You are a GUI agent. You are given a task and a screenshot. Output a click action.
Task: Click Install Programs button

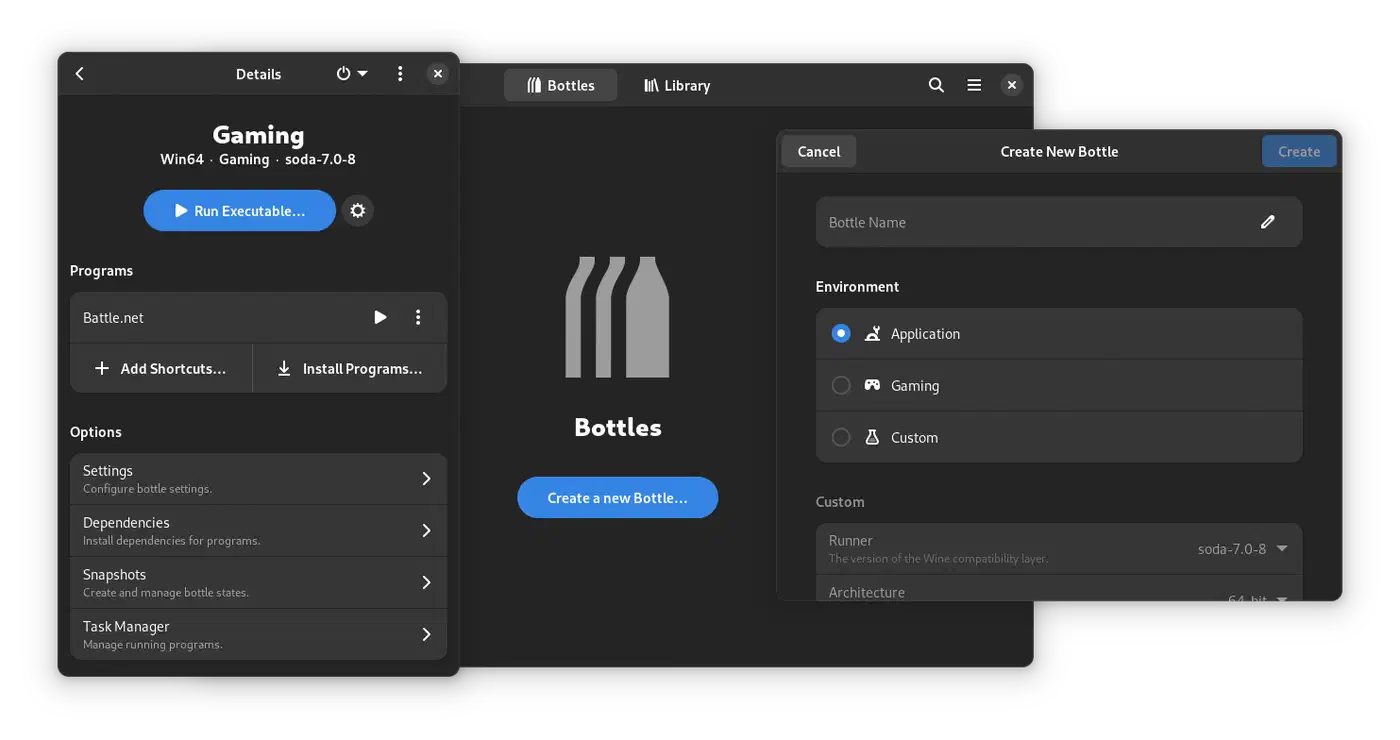point(350,369)
